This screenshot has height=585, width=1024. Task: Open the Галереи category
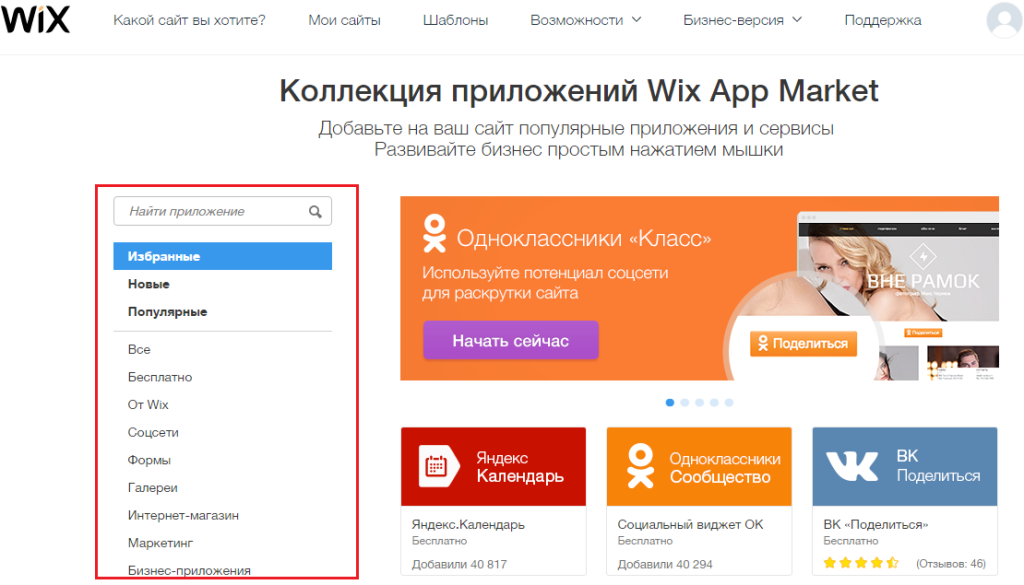tap(153, 488)
